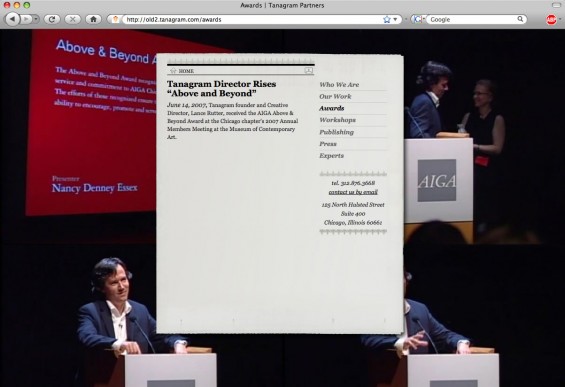Go back with the browser Back arrow
This screenshot has width=565, height=387.
click(12, 19)
